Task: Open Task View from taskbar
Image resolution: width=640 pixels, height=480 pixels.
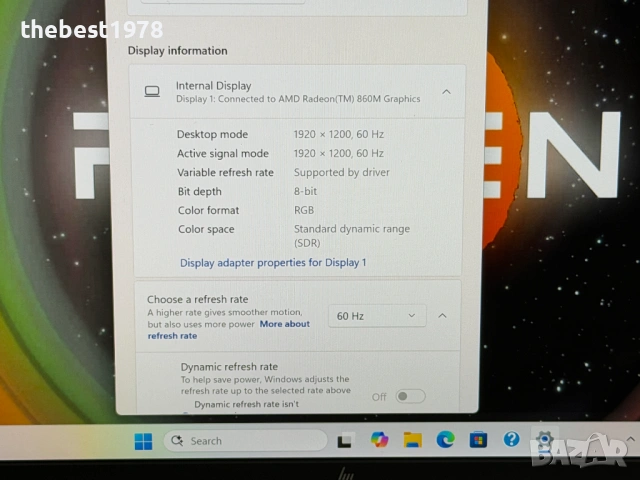Action: pyautogui.click(x=344, y=440)
